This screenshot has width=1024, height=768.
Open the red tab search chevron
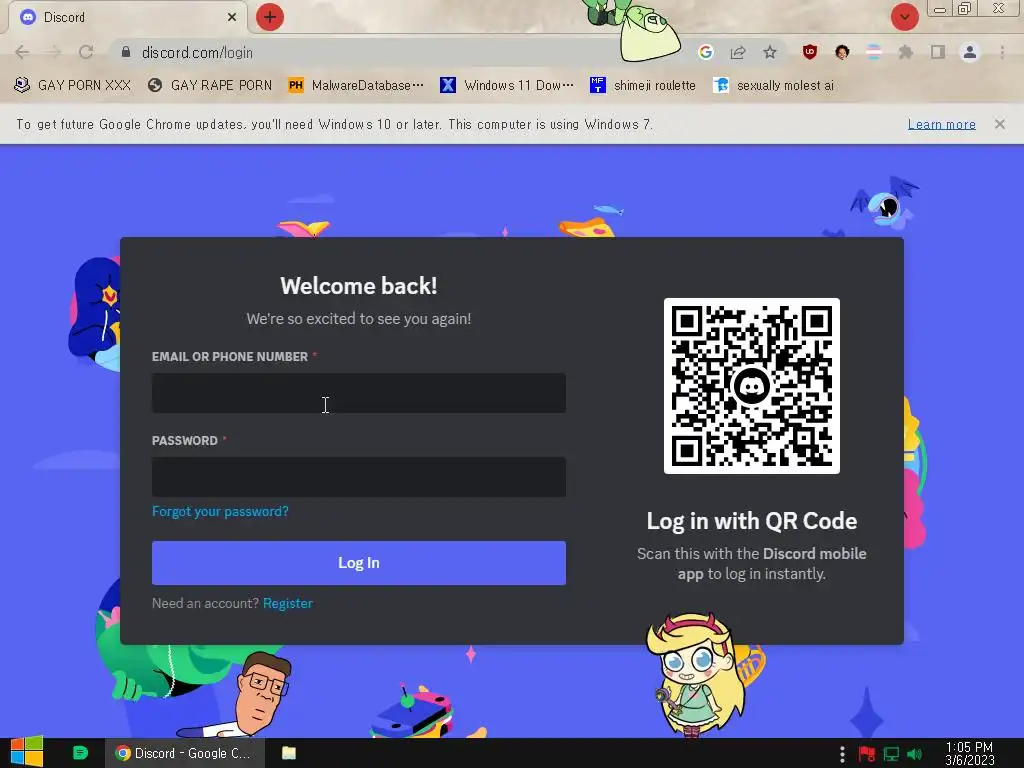click(x=904, y=17)
